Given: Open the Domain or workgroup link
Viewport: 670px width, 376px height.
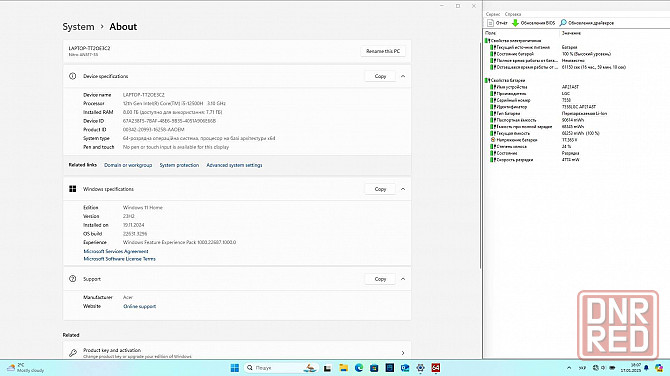Looking at the screenshot, I should pos(128,165).
